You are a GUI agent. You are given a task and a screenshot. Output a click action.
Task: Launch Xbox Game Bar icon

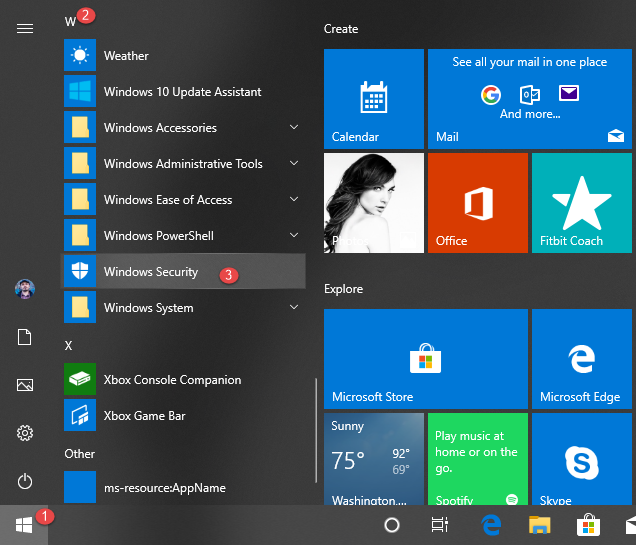click(80, 415)
